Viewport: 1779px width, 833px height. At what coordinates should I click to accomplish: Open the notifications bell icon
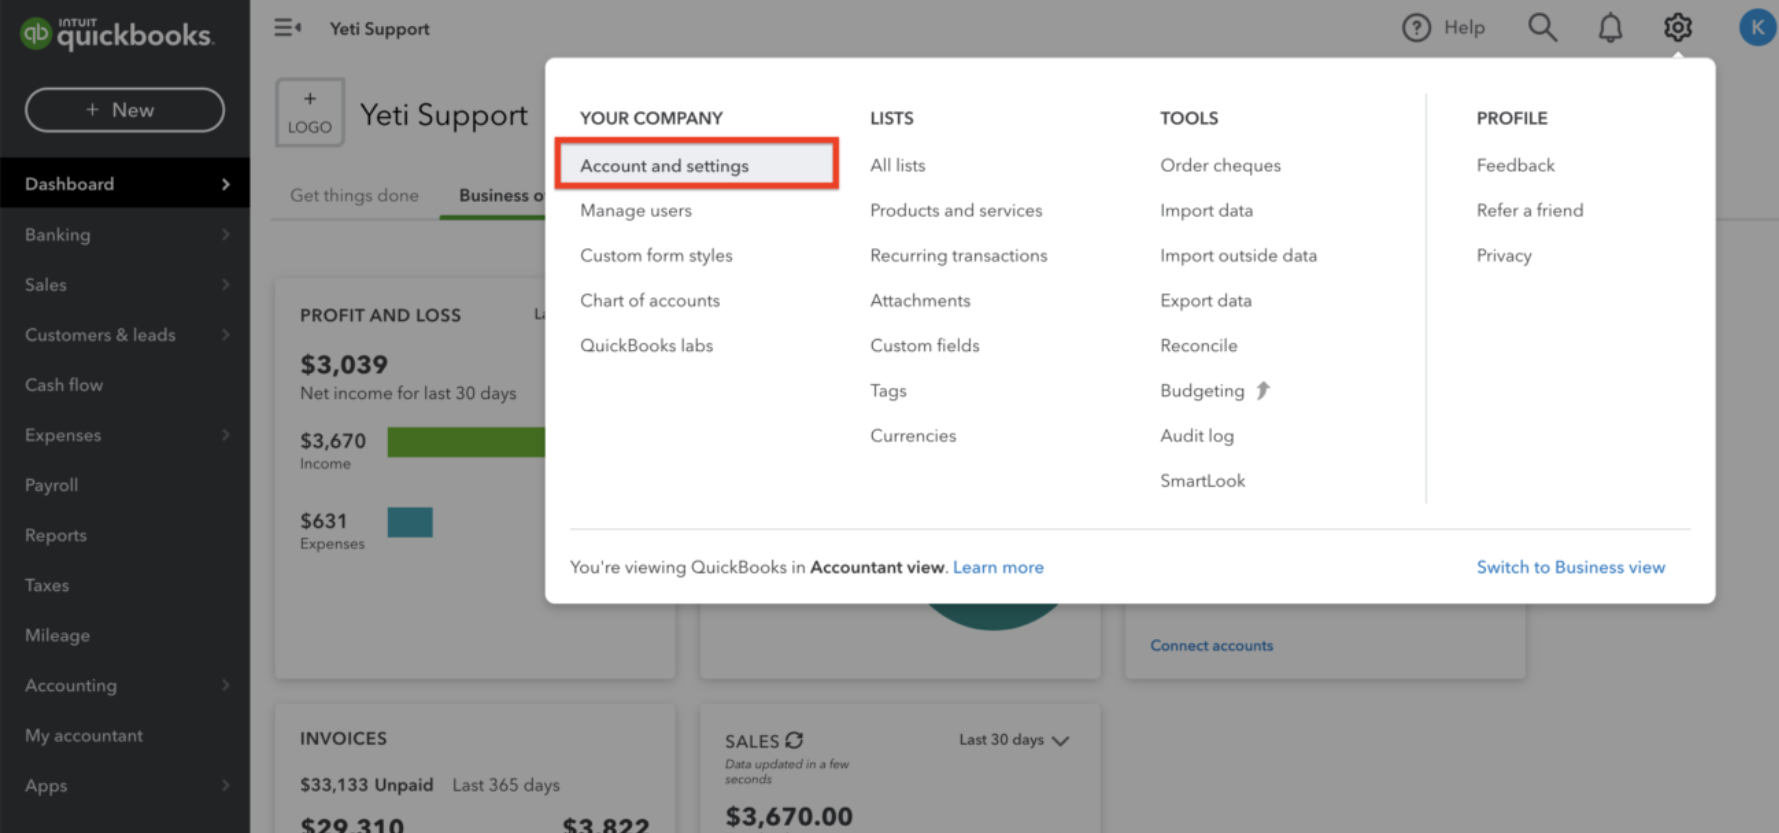tap(1610, 28)
